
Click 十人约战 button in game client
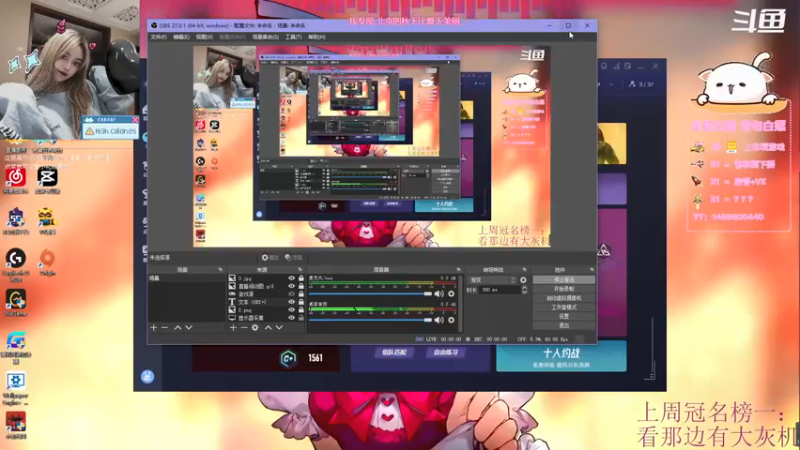pos(561,357)
